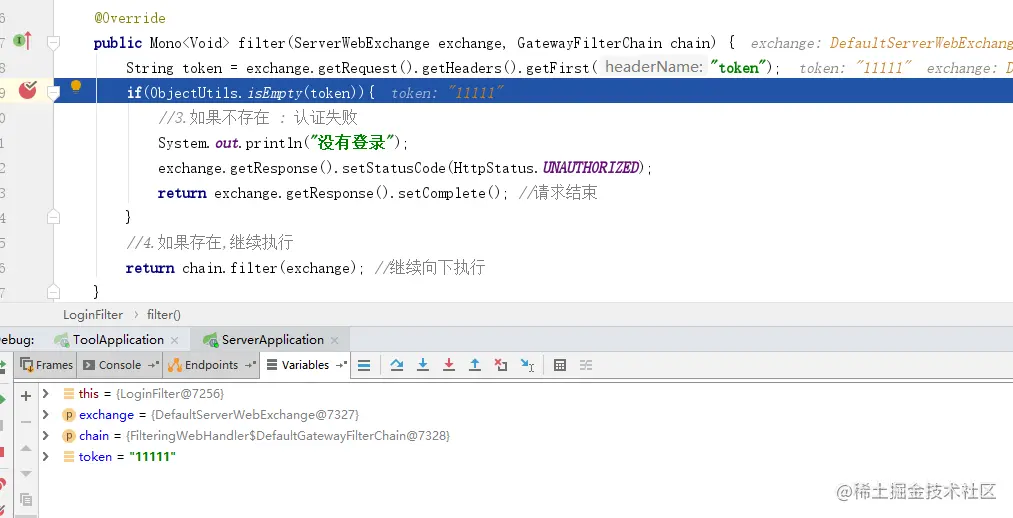Click the parameter icon beside exchange variable
Screen dimensions: 1013x518
tap(68, 415)
